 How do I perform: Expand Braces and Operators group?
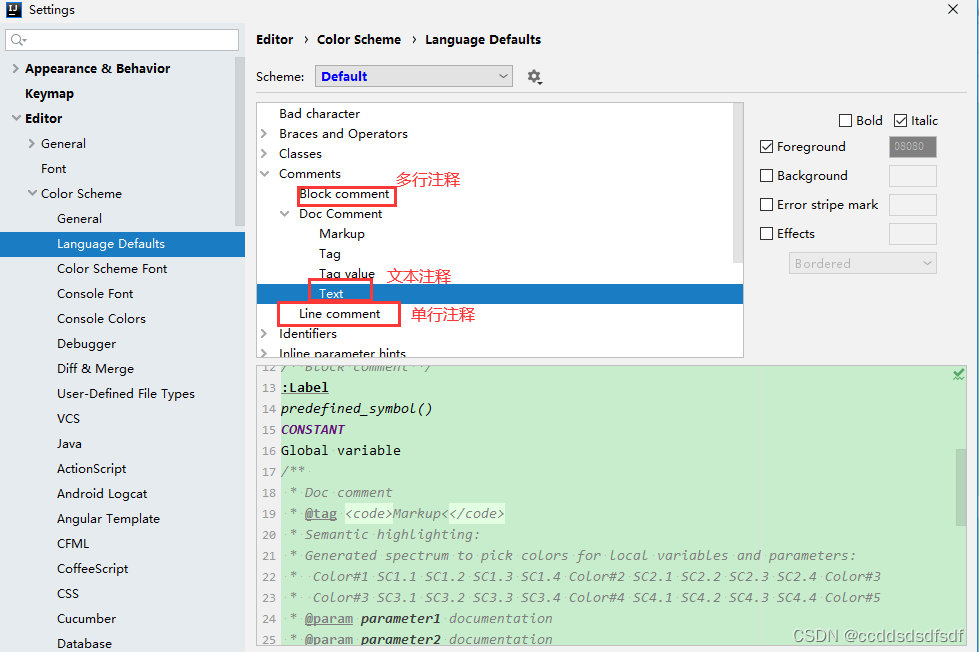pos(264,134)
